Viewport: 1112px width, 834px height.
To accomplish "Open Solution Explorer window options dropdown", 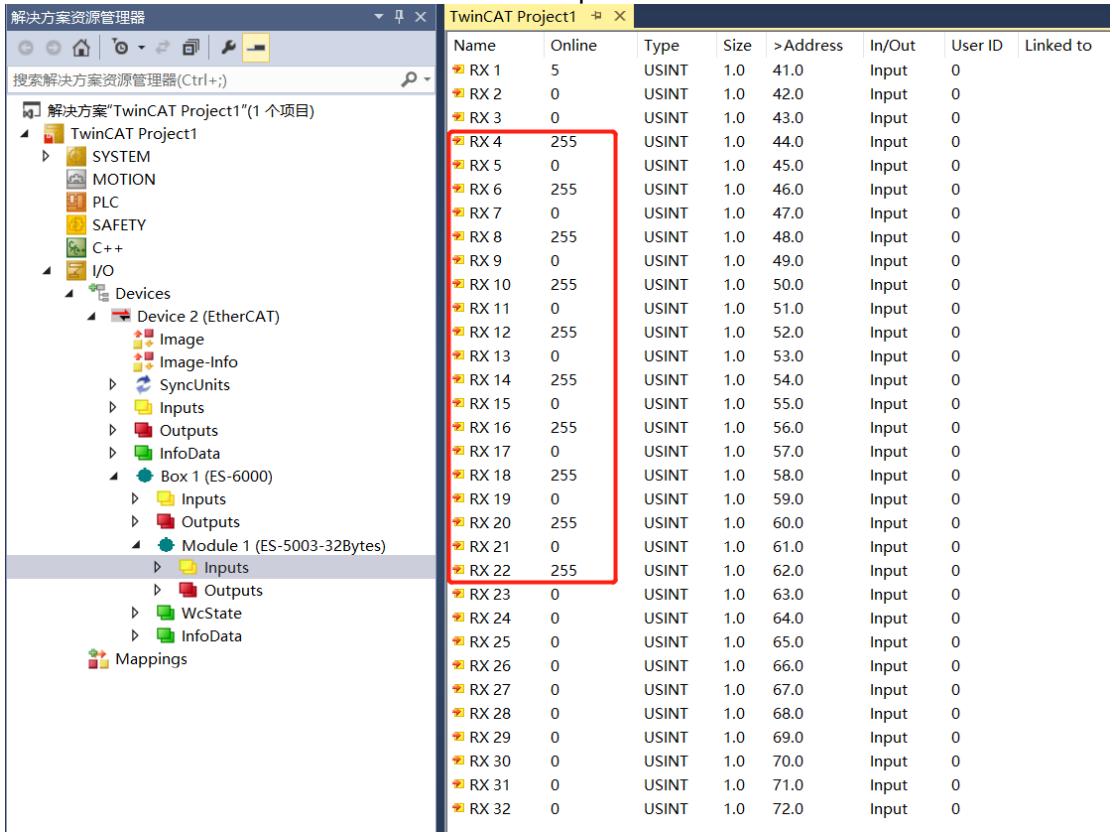I will point(379,16).
